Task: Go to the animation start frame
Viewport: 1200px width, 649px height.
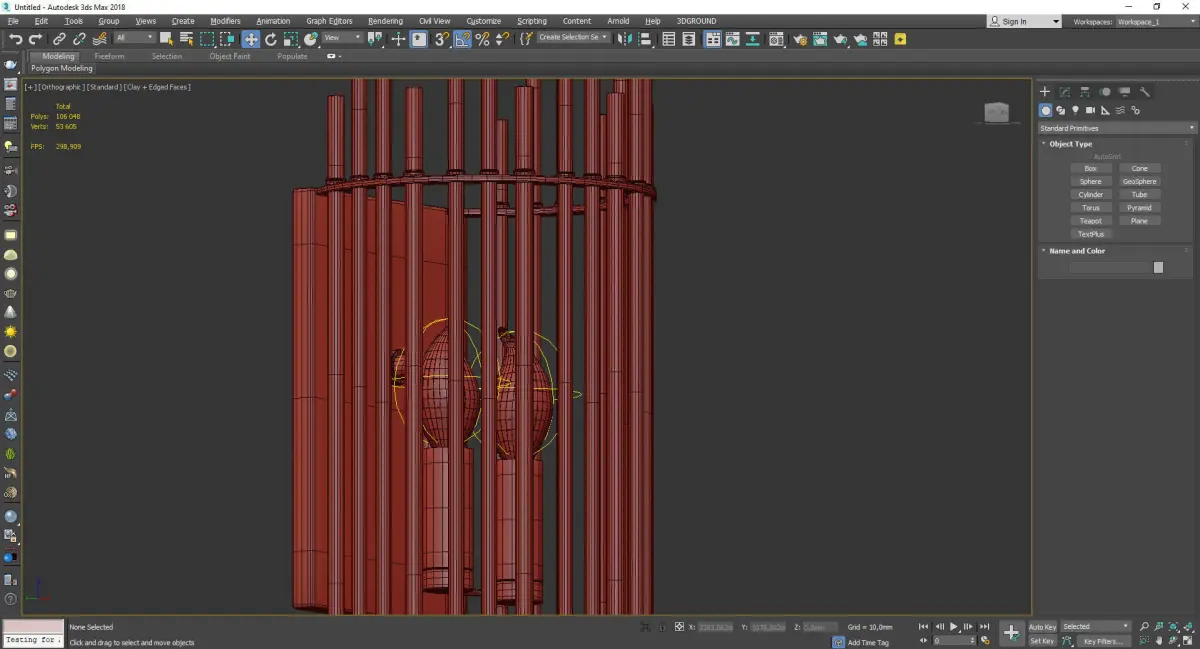Action: click(x=925, y=627)
